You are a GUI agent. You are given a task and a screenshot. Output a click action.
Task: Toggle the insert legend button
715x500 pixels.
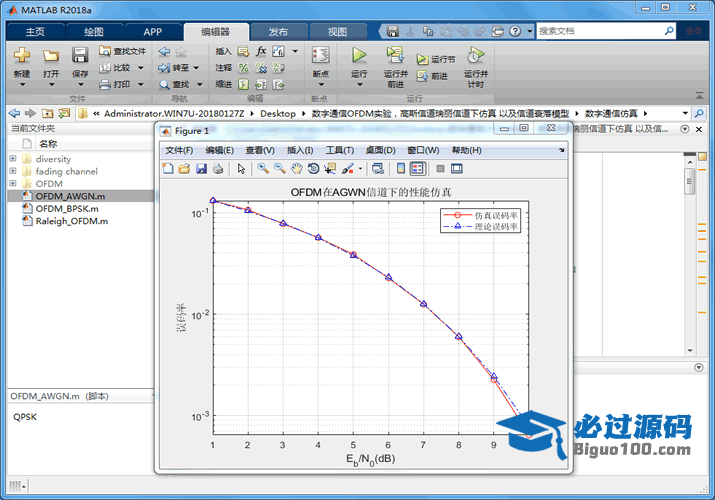pos(418,169)
